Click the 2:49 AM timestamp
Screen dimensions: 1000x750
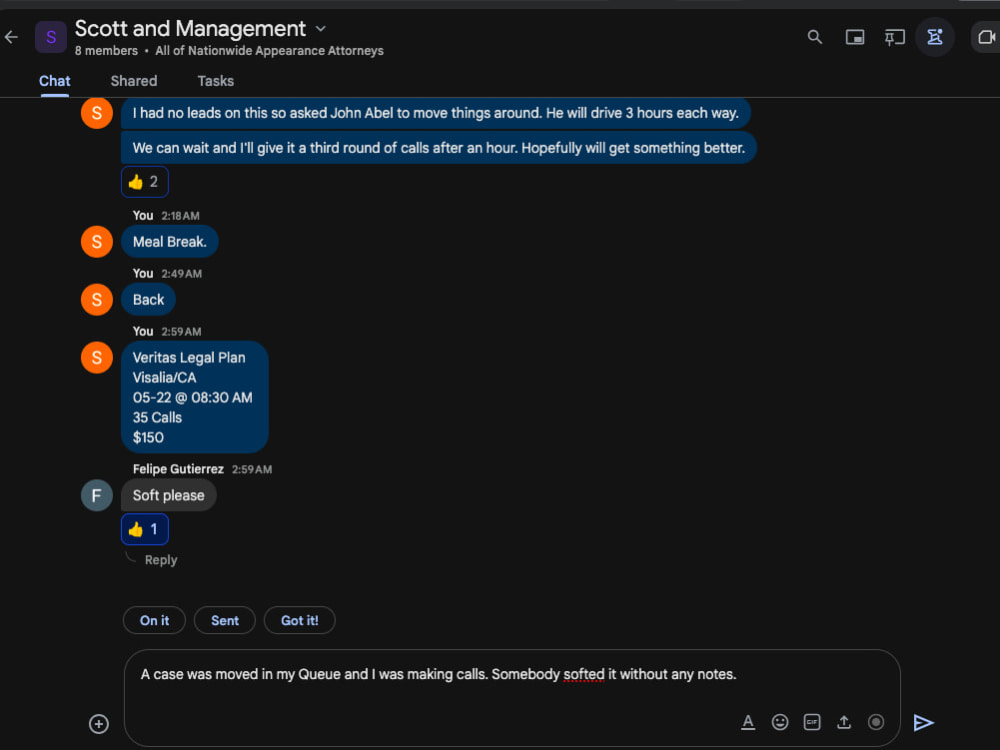click(181, 274)
